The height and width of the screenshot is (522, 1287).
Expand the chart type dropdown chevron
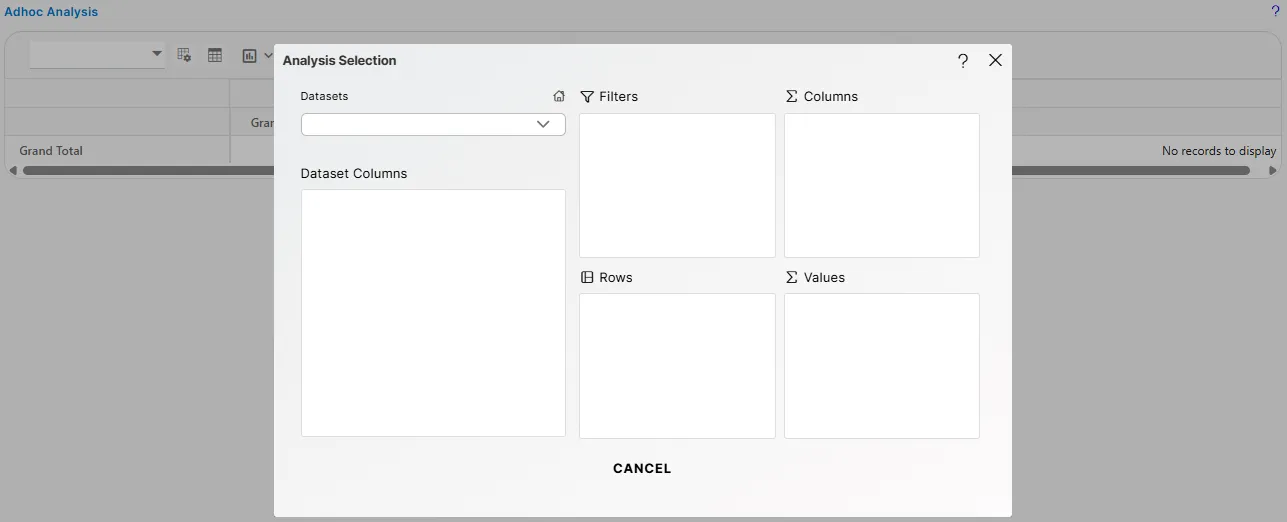(268, 56)
